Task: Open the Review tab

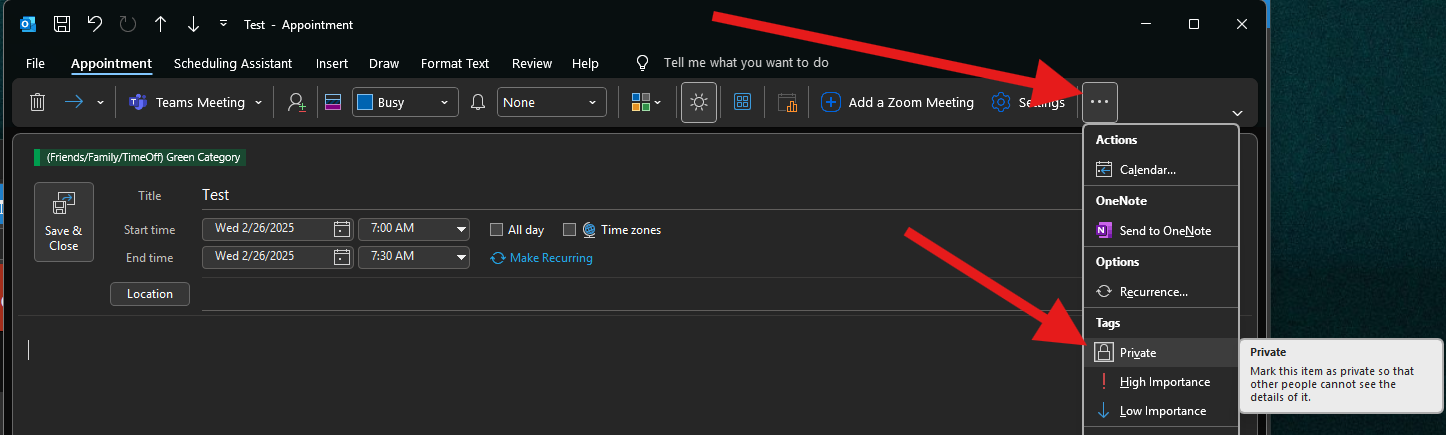Action: [532, 63]
